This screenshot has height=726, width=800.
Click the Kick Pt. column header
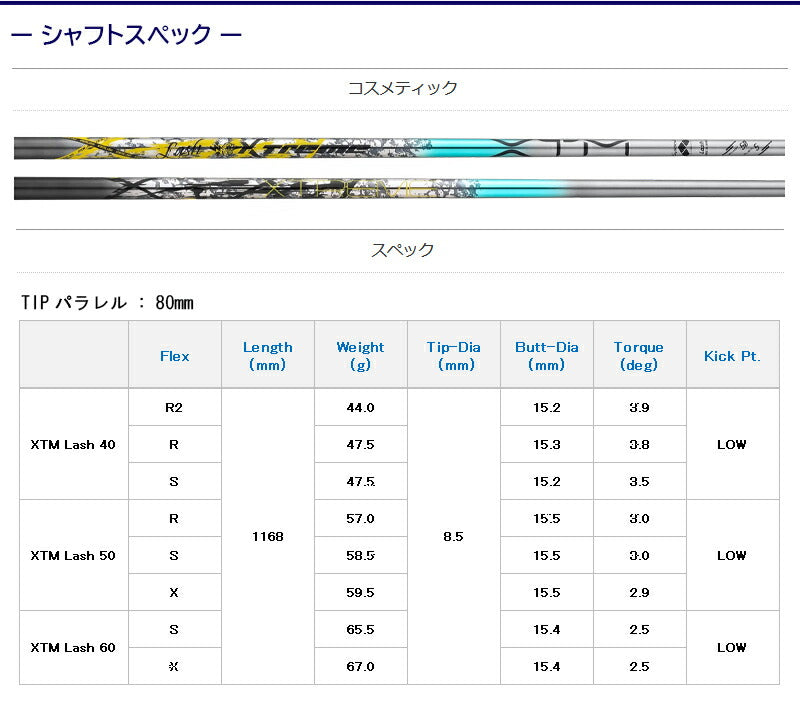click(x=733, y=356)
